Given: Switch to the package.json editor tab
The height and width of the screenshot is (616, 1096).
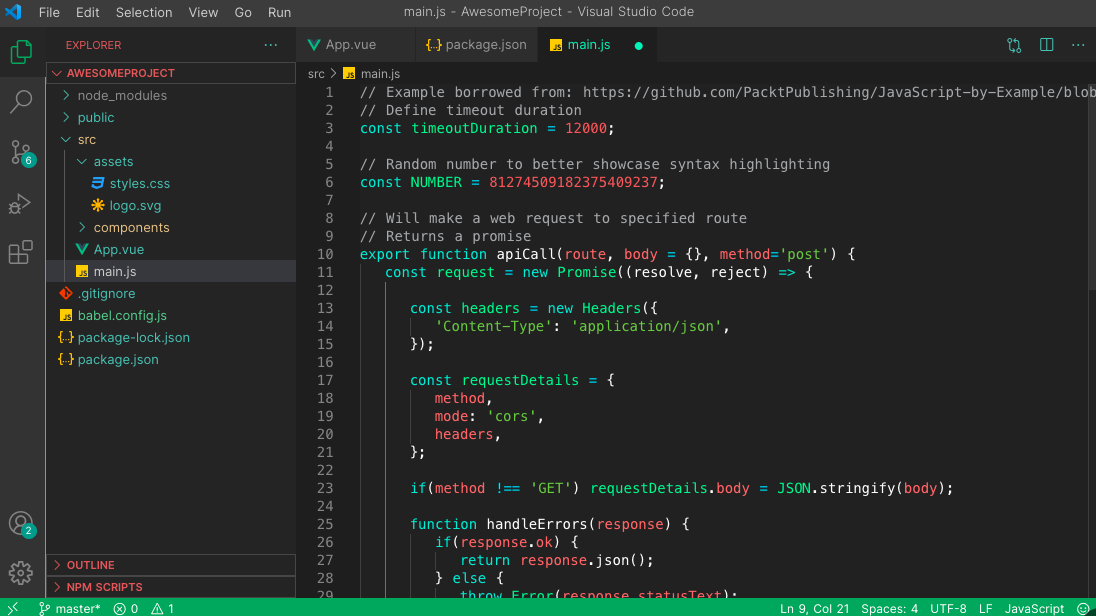Looking at the screenshot, I should (x=476, y=45).
